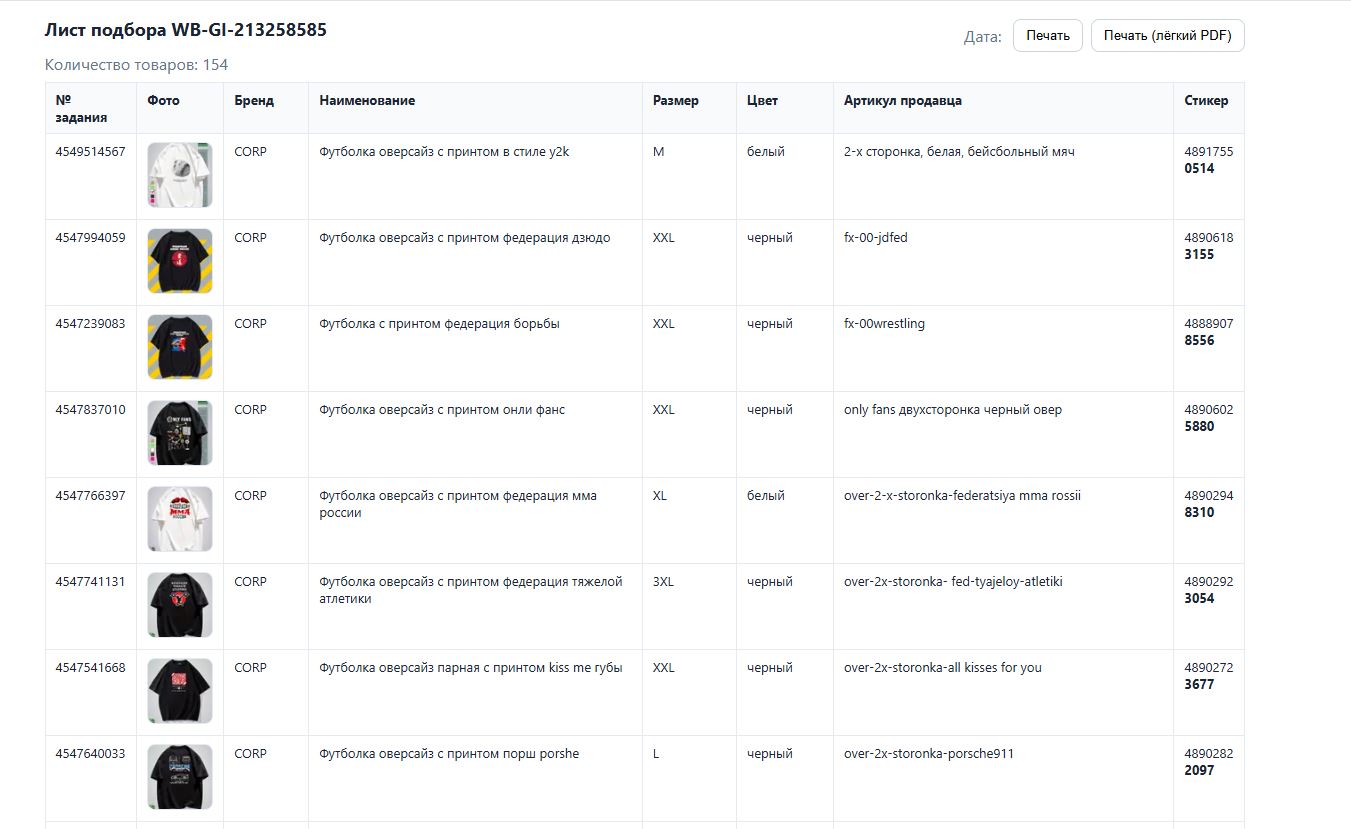Select seller article fx-00-jdfed
Screen dimensions: 1351x829
point(875,238)
